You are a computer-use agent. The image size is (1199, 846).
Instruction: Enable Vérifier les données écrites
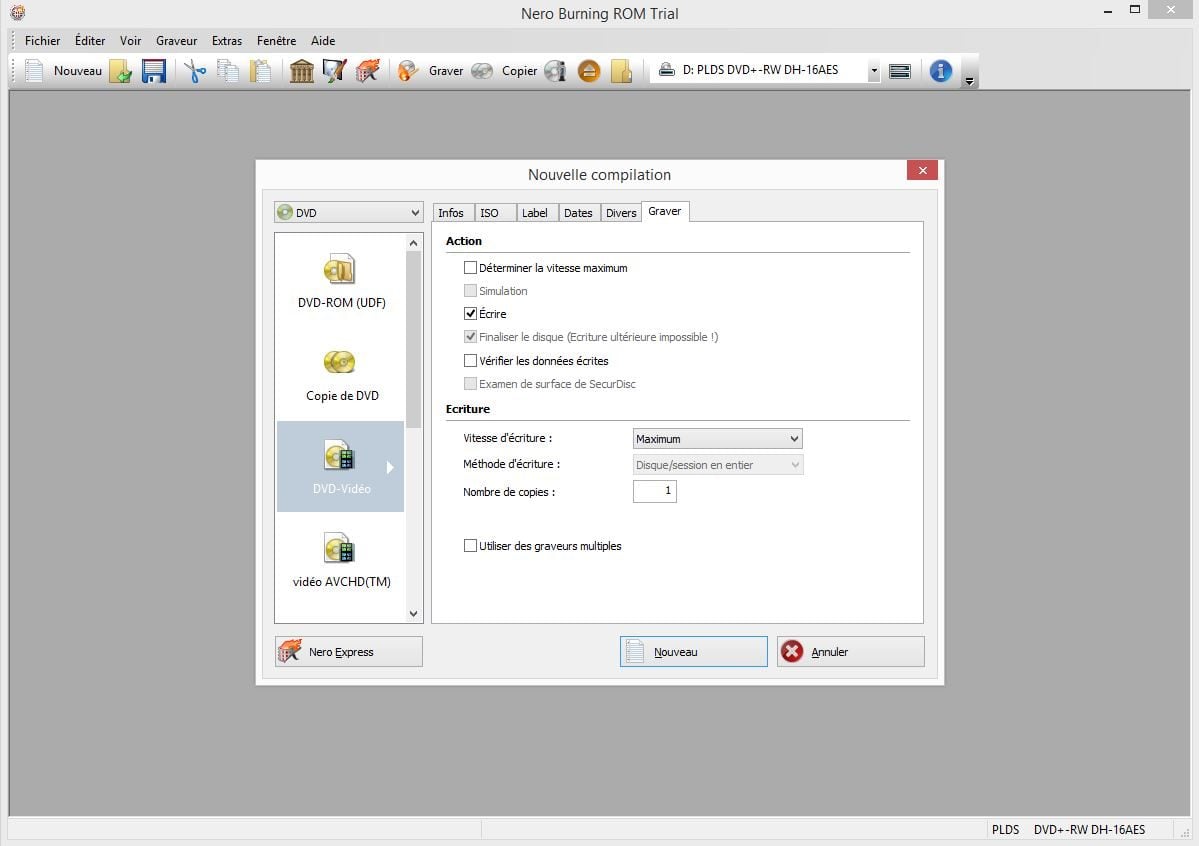pyautogui.click(x=470, y=361)
